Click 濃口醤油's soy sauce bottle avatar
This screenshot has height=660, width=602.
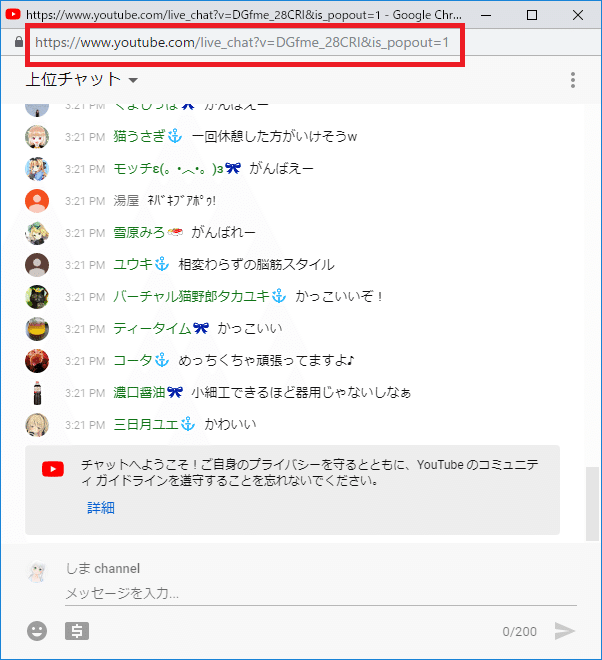coord(37,393)
